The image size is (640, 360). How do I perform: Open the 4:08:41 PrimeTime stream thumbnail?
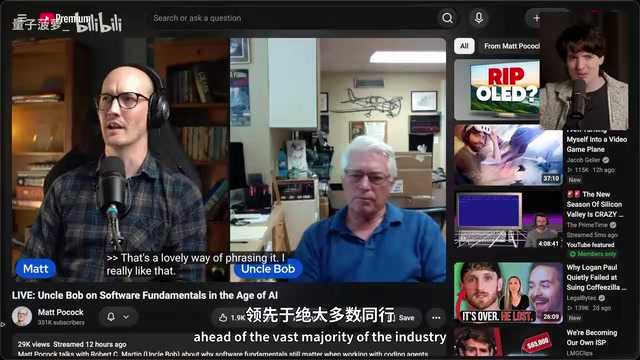click(508, 220)
